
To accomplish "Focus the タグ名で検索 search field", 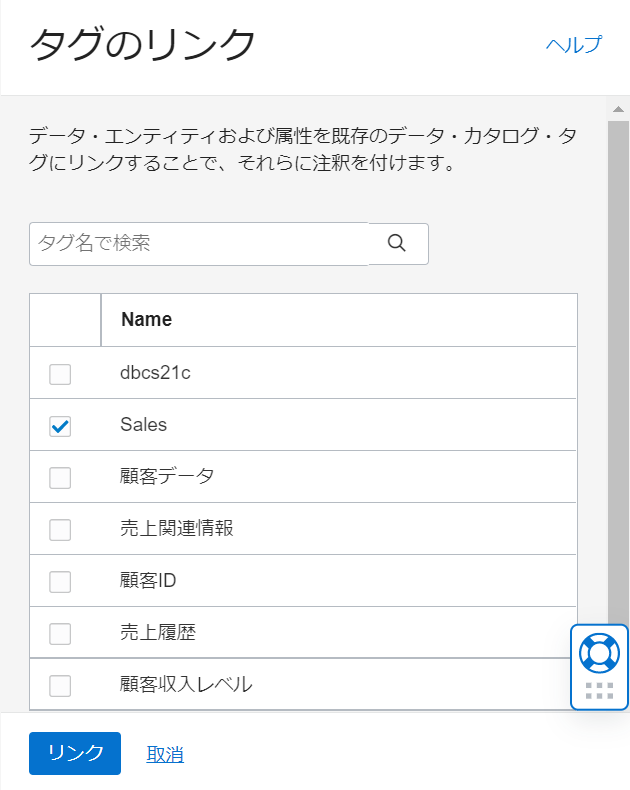I will (x=198, y=243).
